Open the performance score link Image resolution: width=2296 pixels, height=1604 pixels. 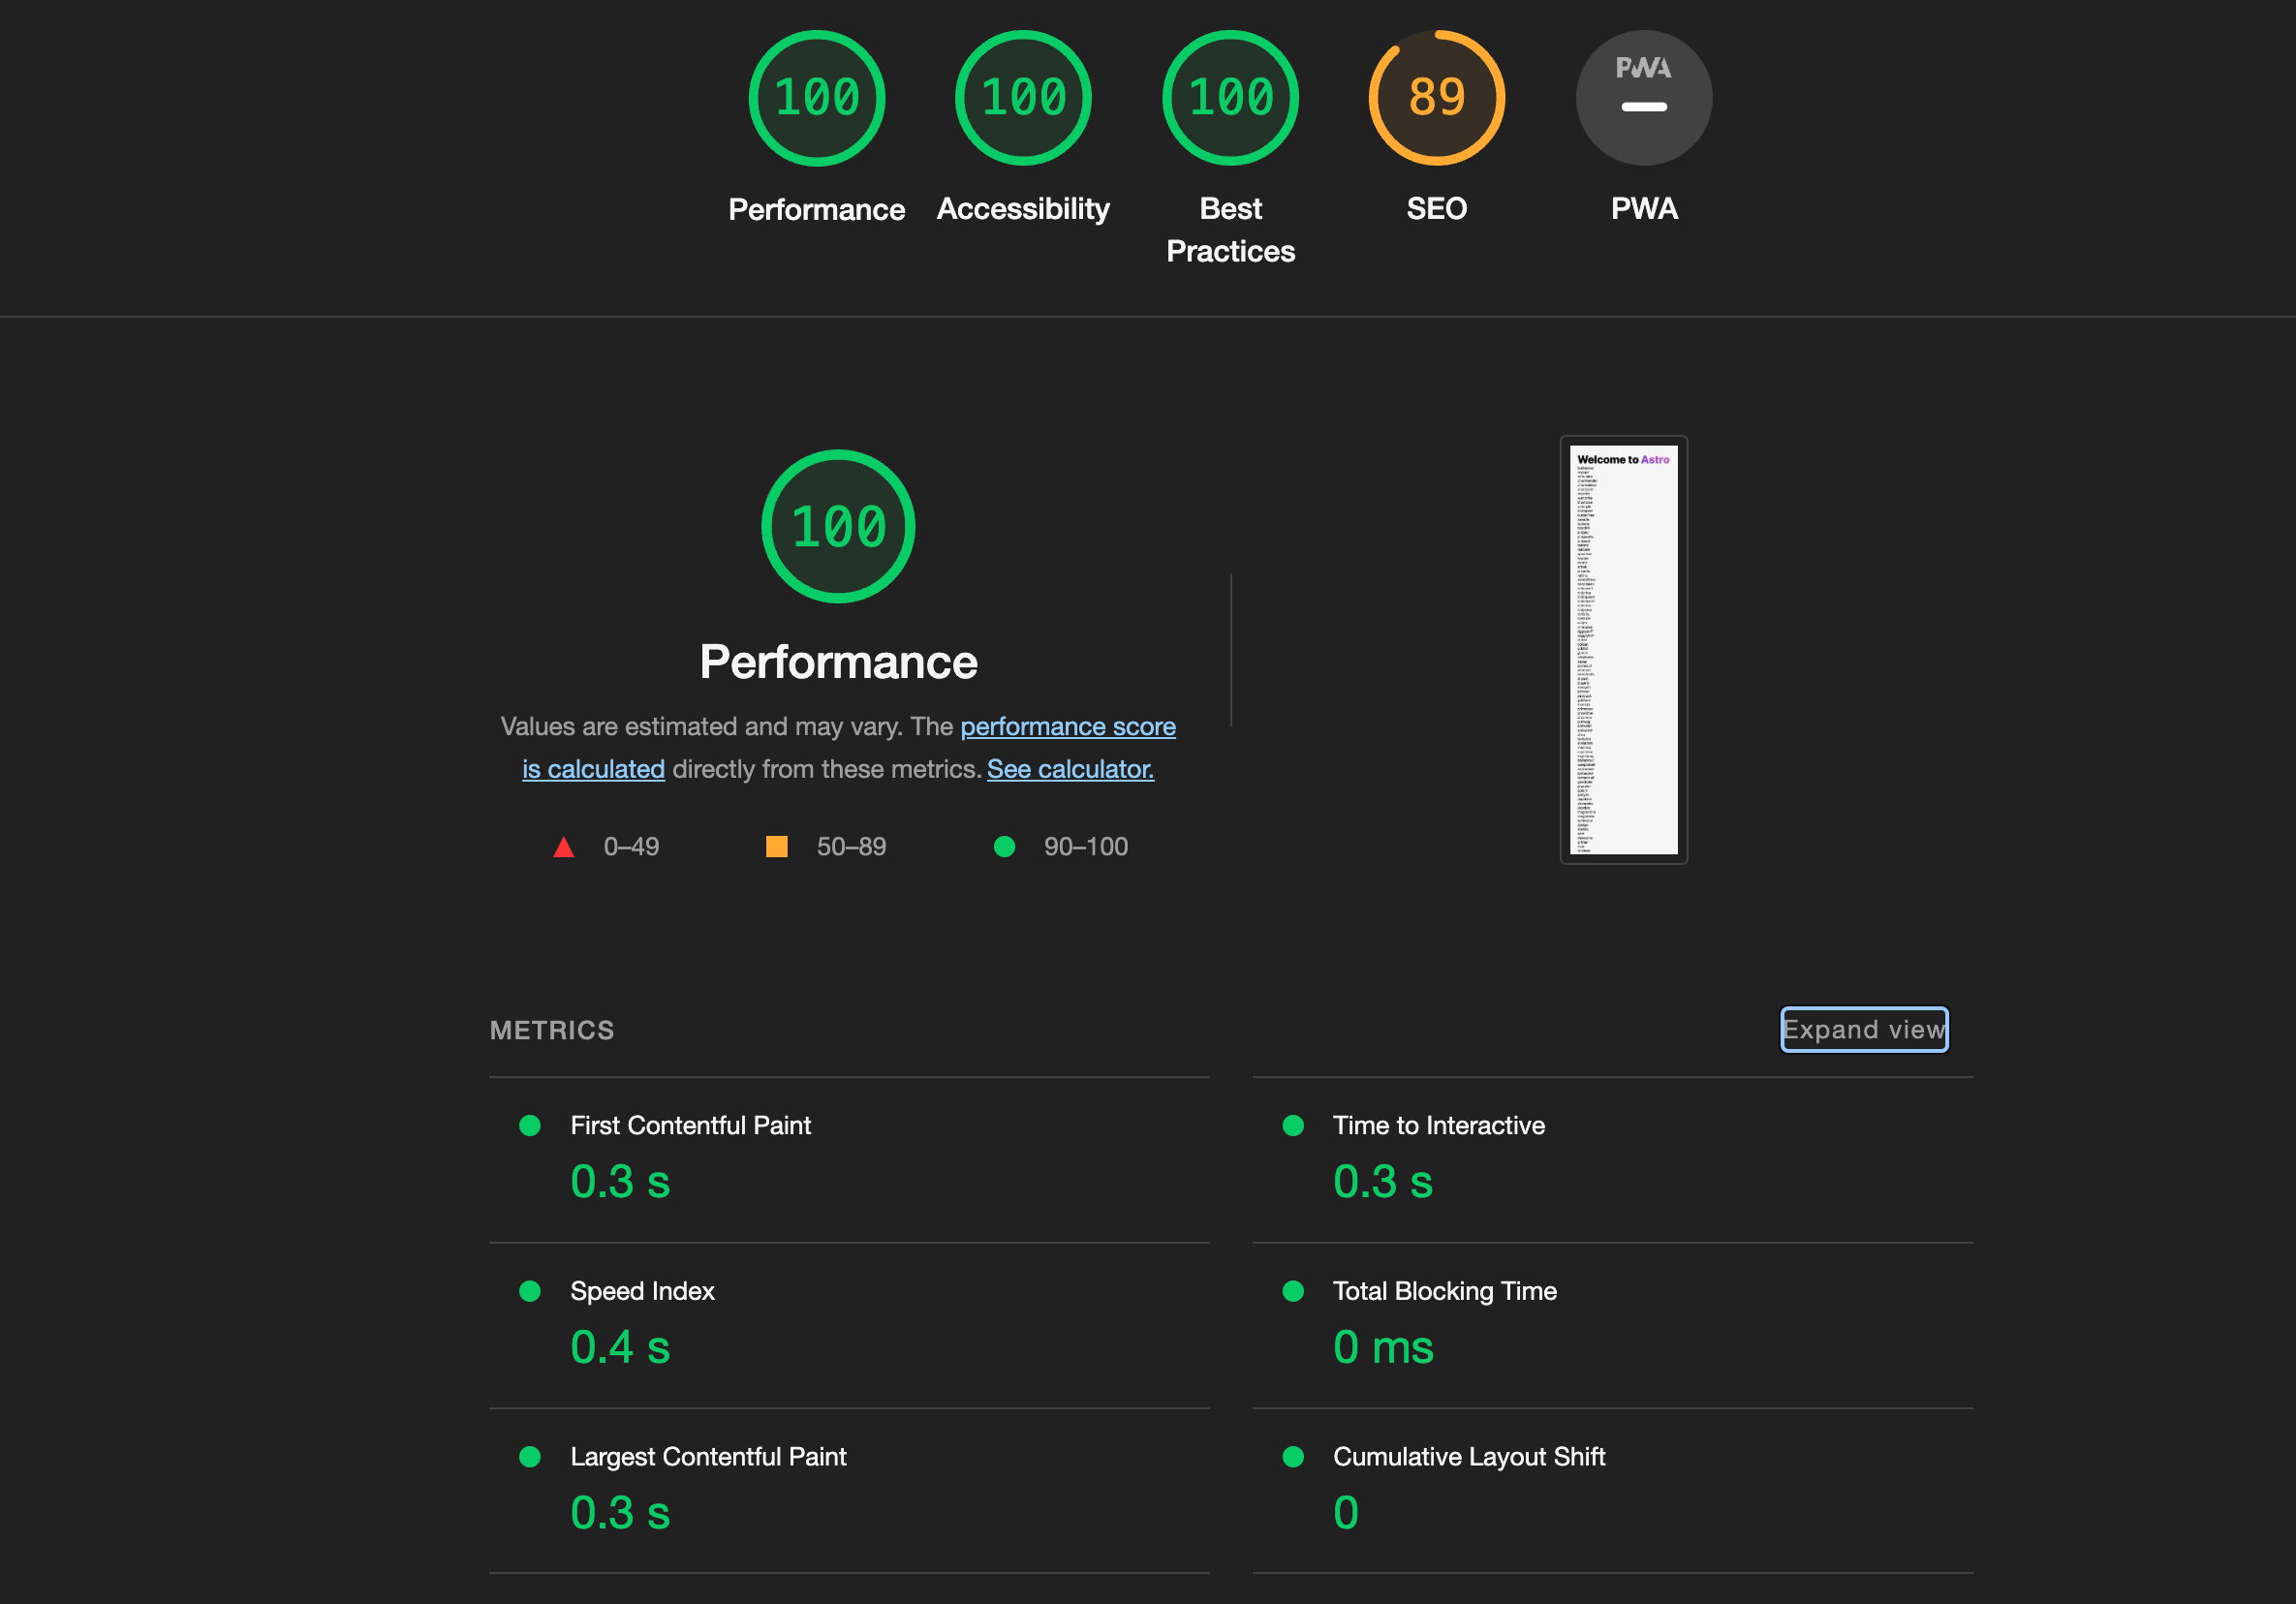[x=1067, y=726]
